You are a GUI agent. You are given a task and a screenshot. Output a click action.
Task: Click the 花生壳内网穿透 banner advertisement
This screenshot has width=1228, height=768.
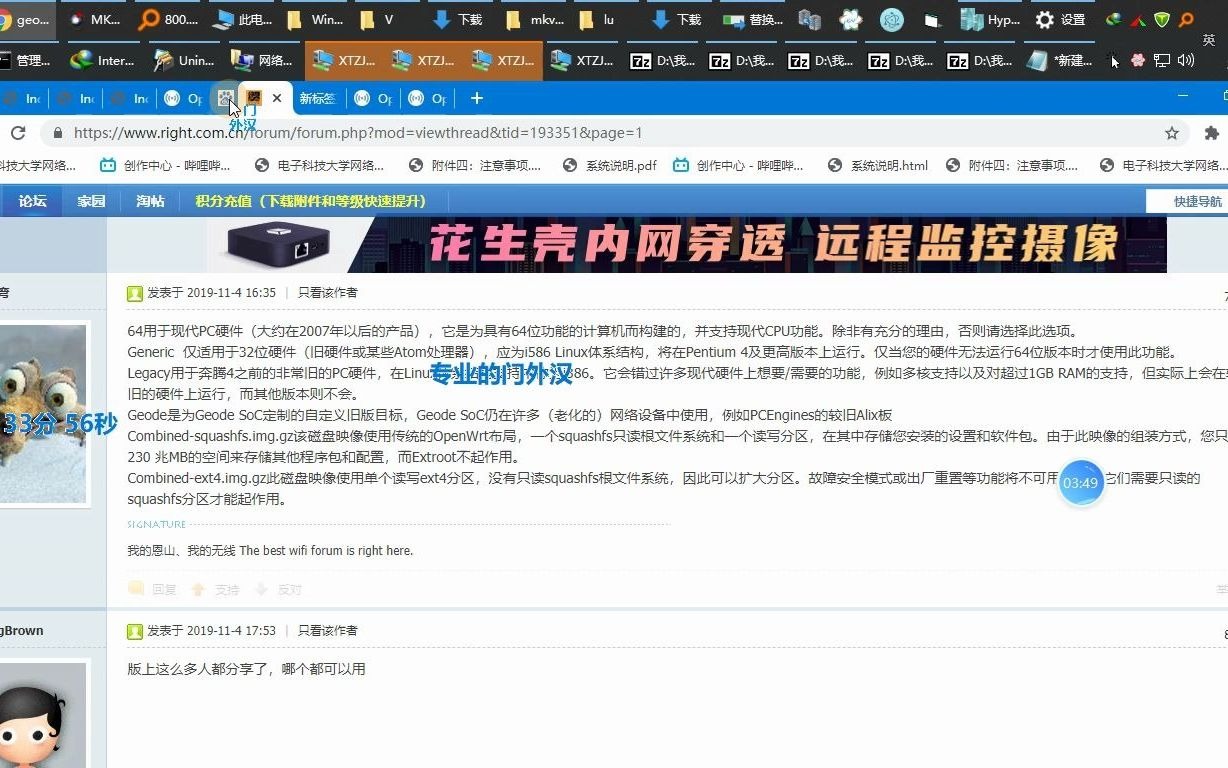coord(687,245)
